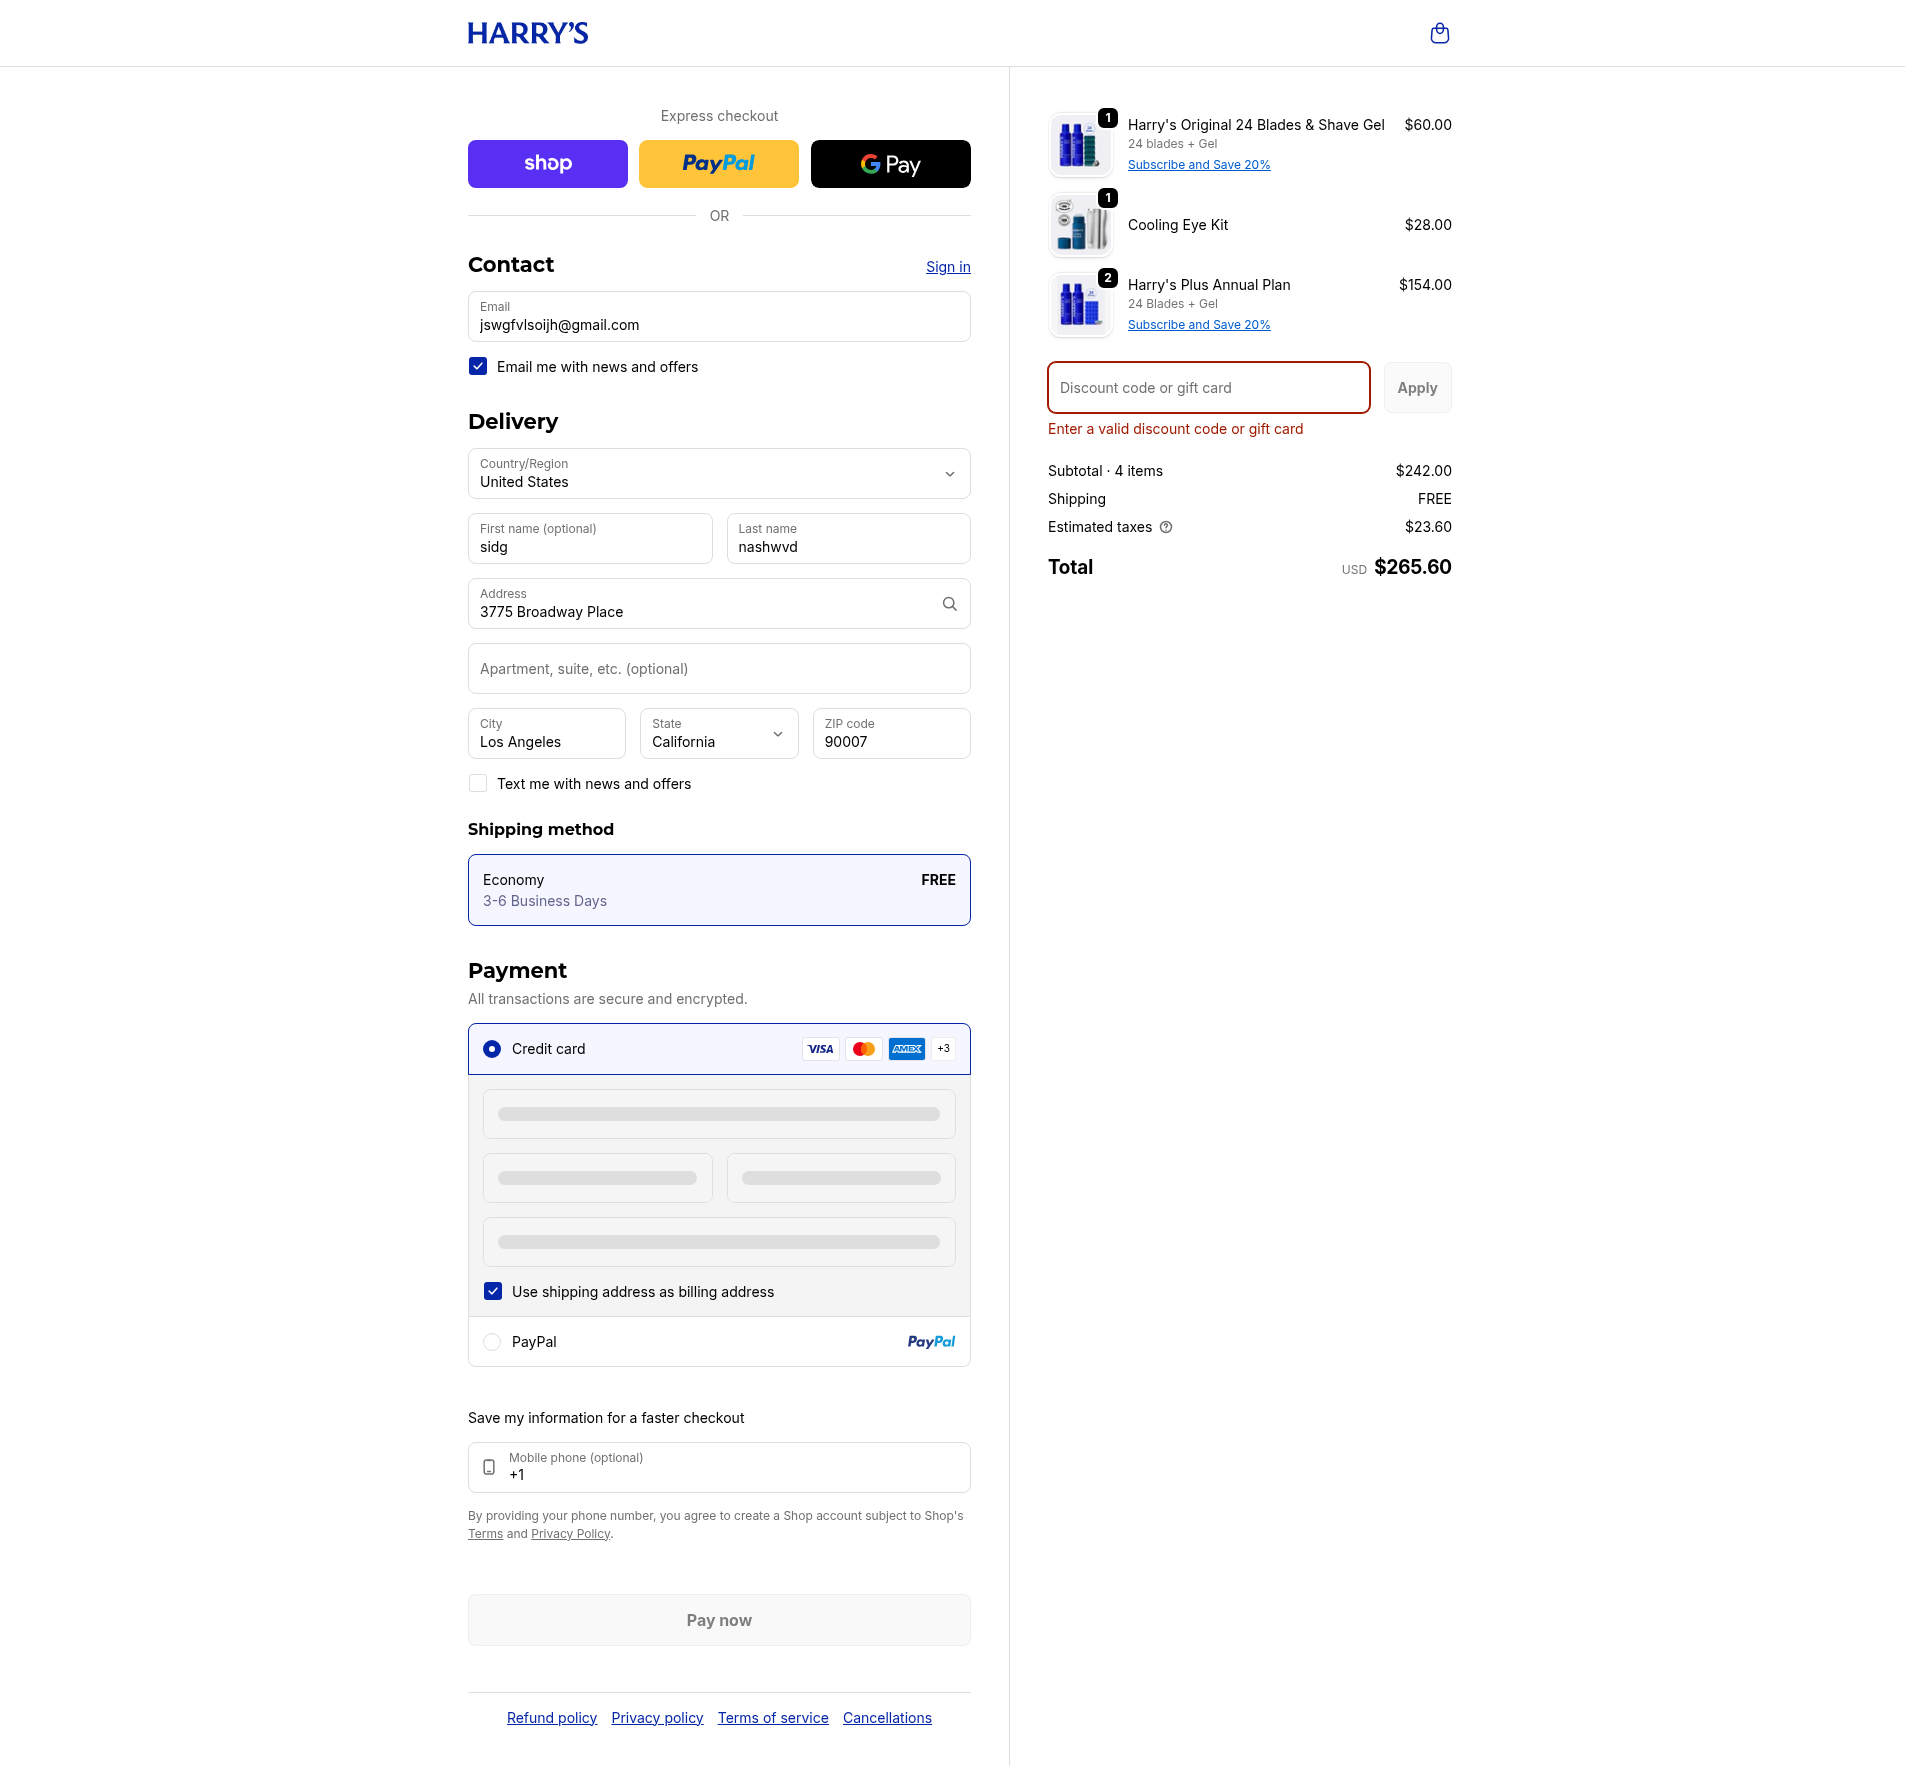Click the +3 more card types badge
1905x1766 pixels.
943,1049
